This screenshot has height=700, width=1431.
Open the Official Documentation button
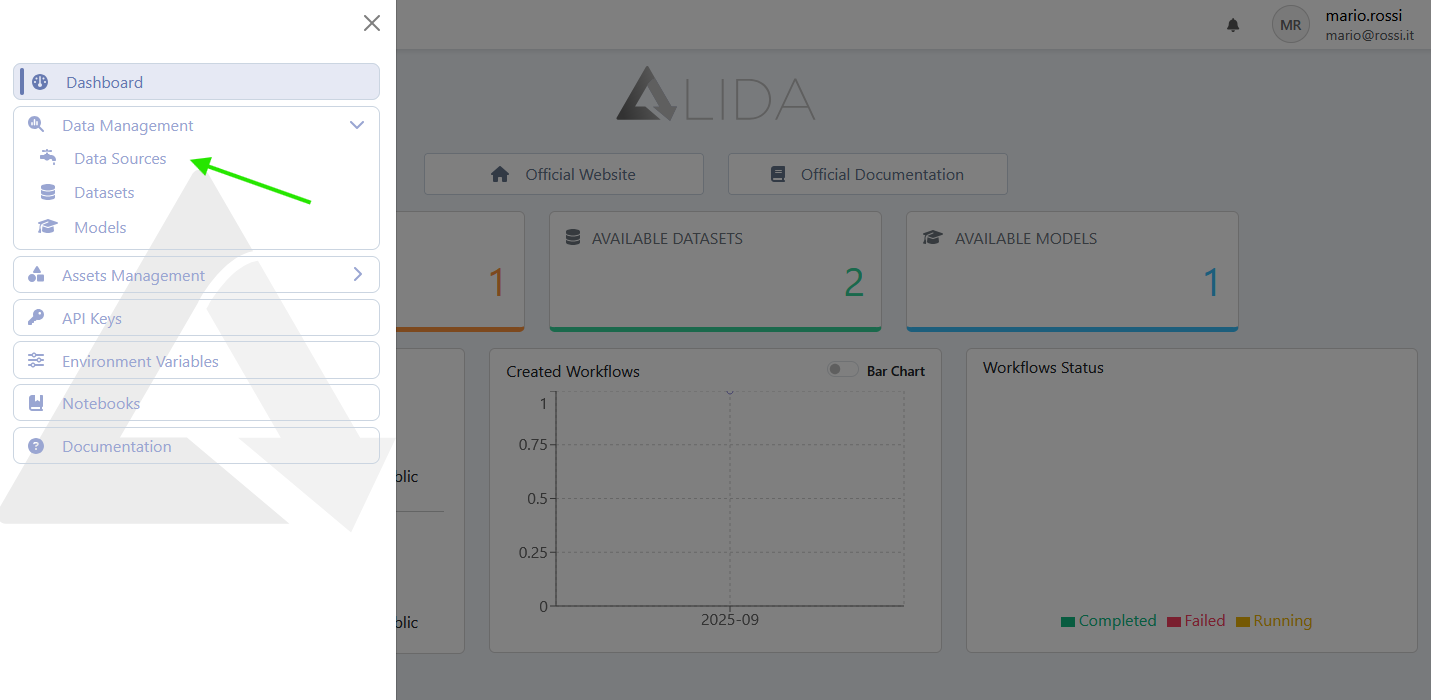868,174
